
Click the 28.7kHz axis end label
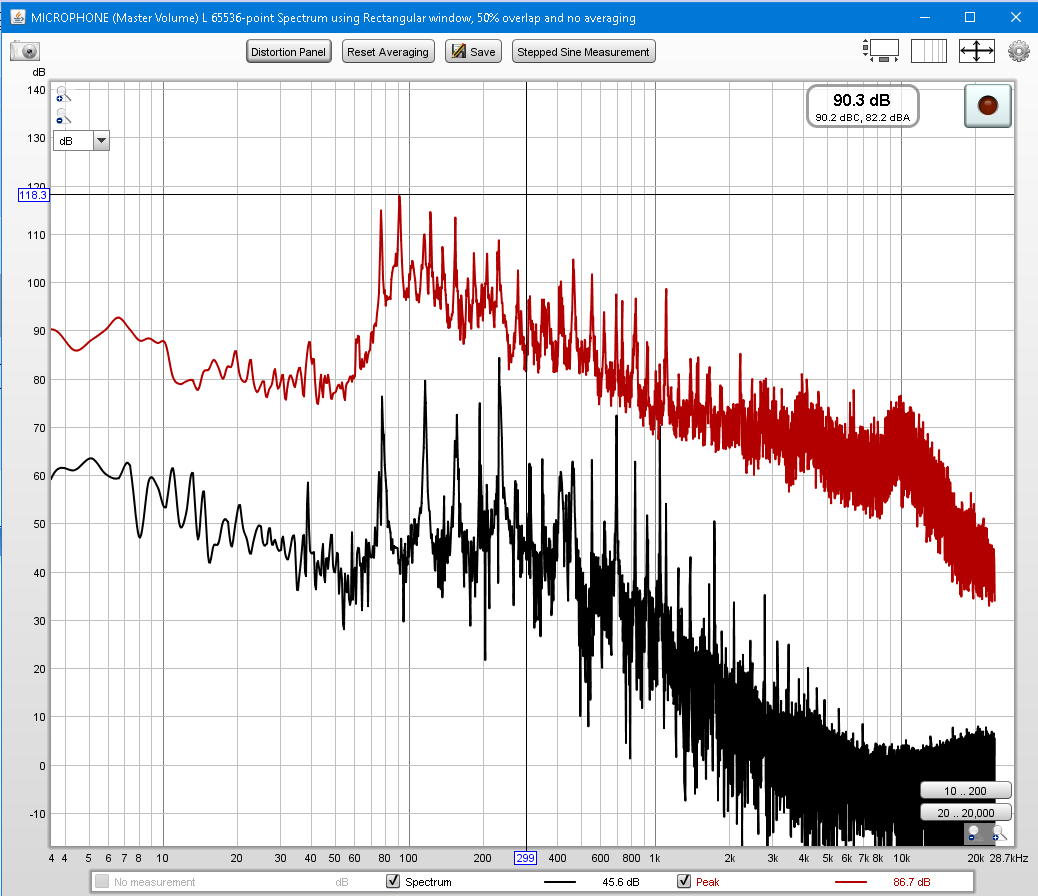[x=1009, y=858]
